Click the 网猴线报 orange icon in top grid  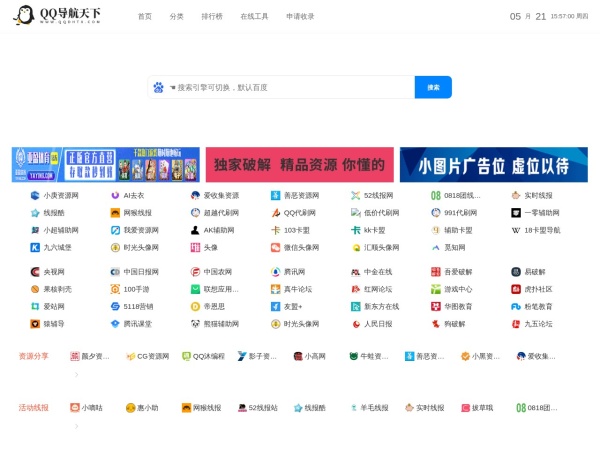[115, 213]
